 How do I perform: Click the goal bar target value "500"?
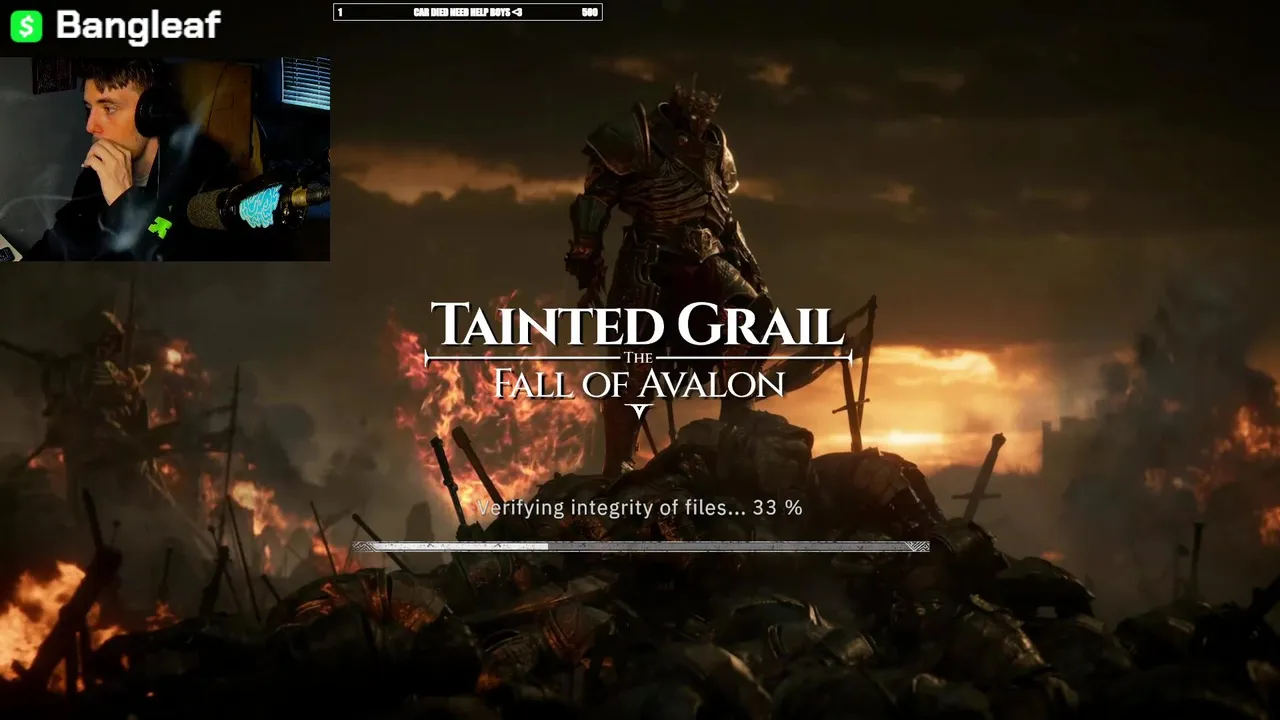pos(589,12)
